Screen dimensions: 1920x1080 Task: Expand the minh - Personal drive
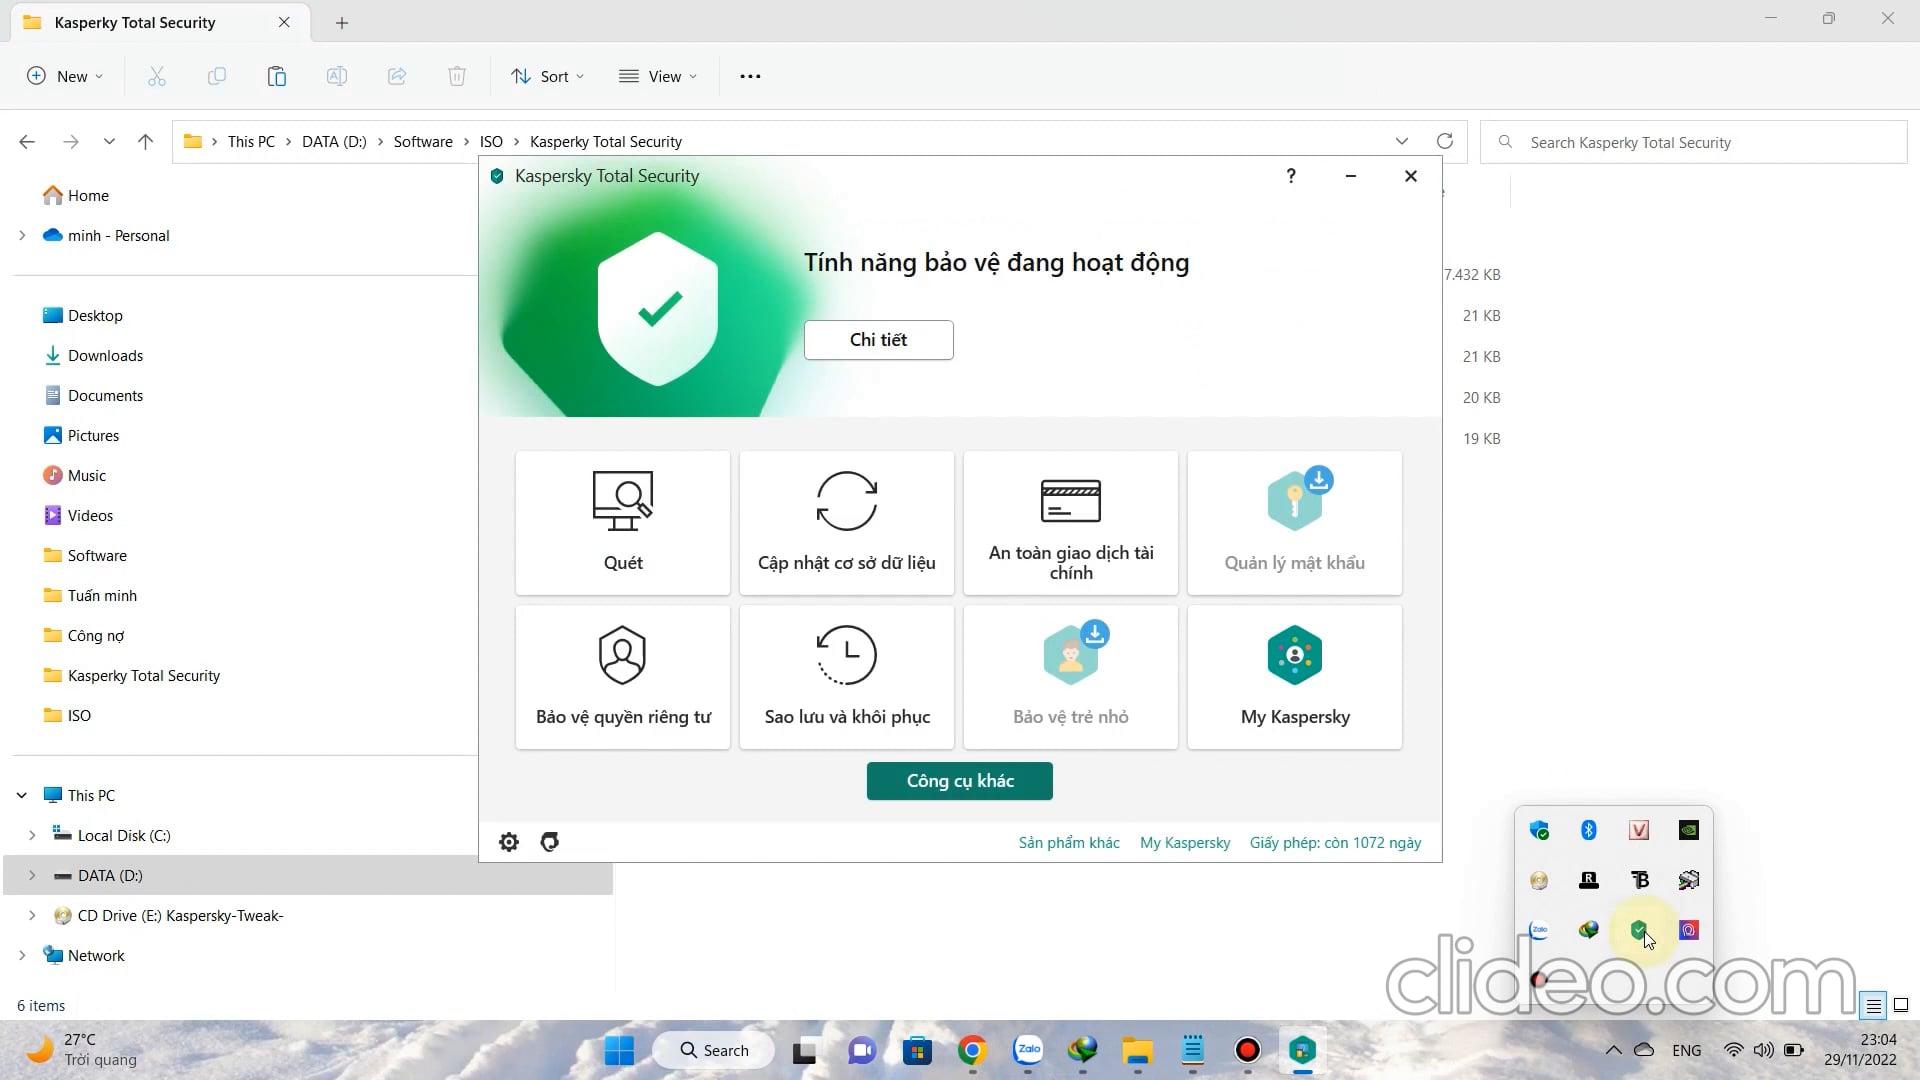pyautogui.click(x=21, y=235)
